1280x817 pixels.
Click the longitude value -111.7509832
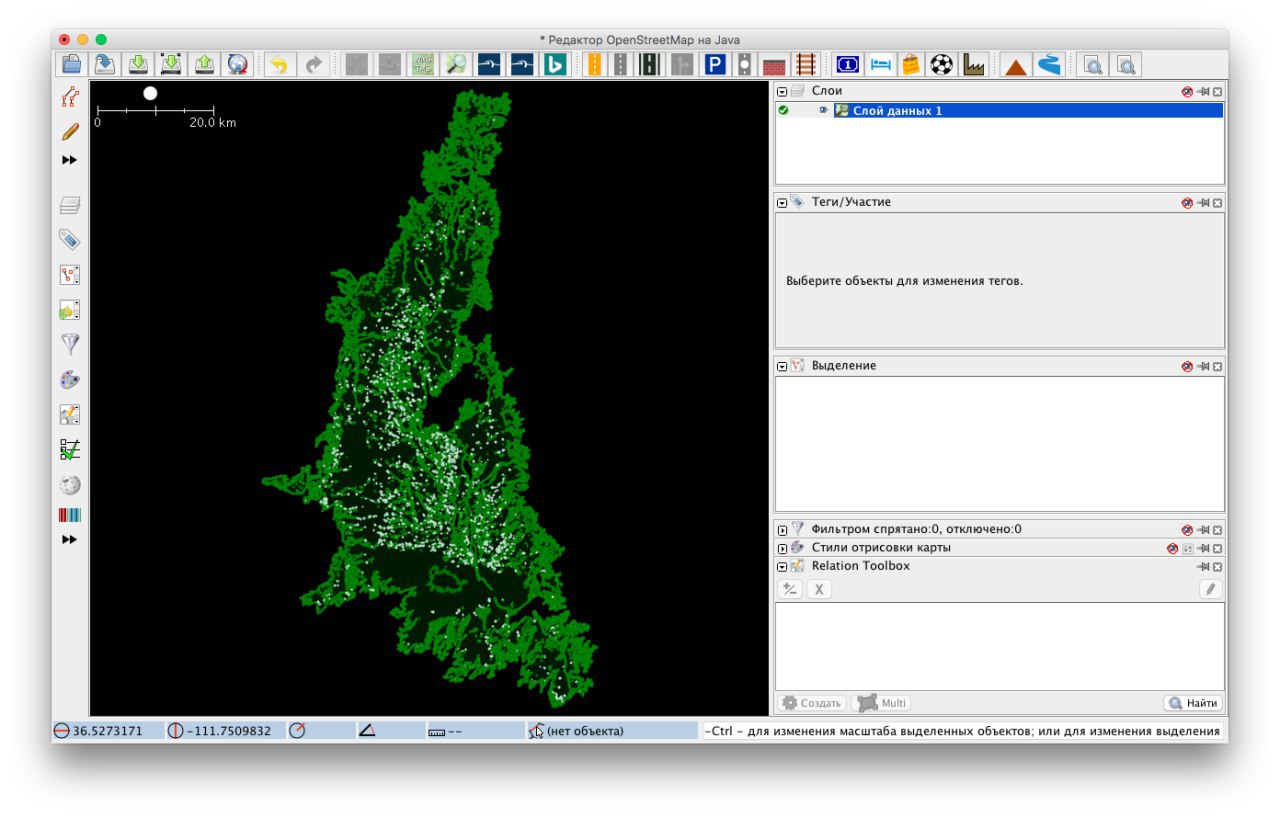229,731
